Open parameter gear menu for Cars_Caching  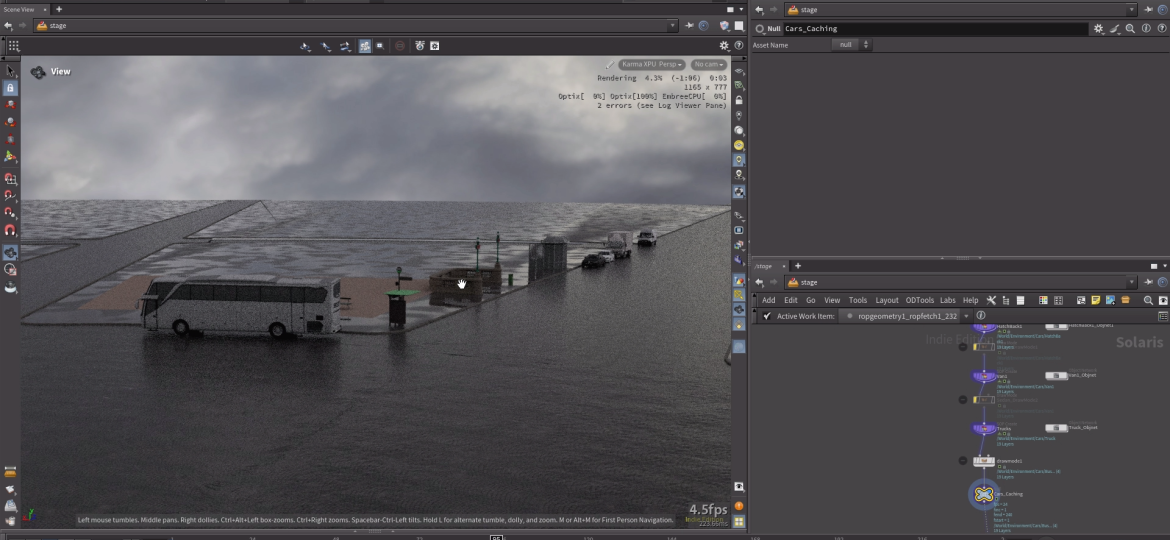pyautogui.click(x=1099, y=29)
